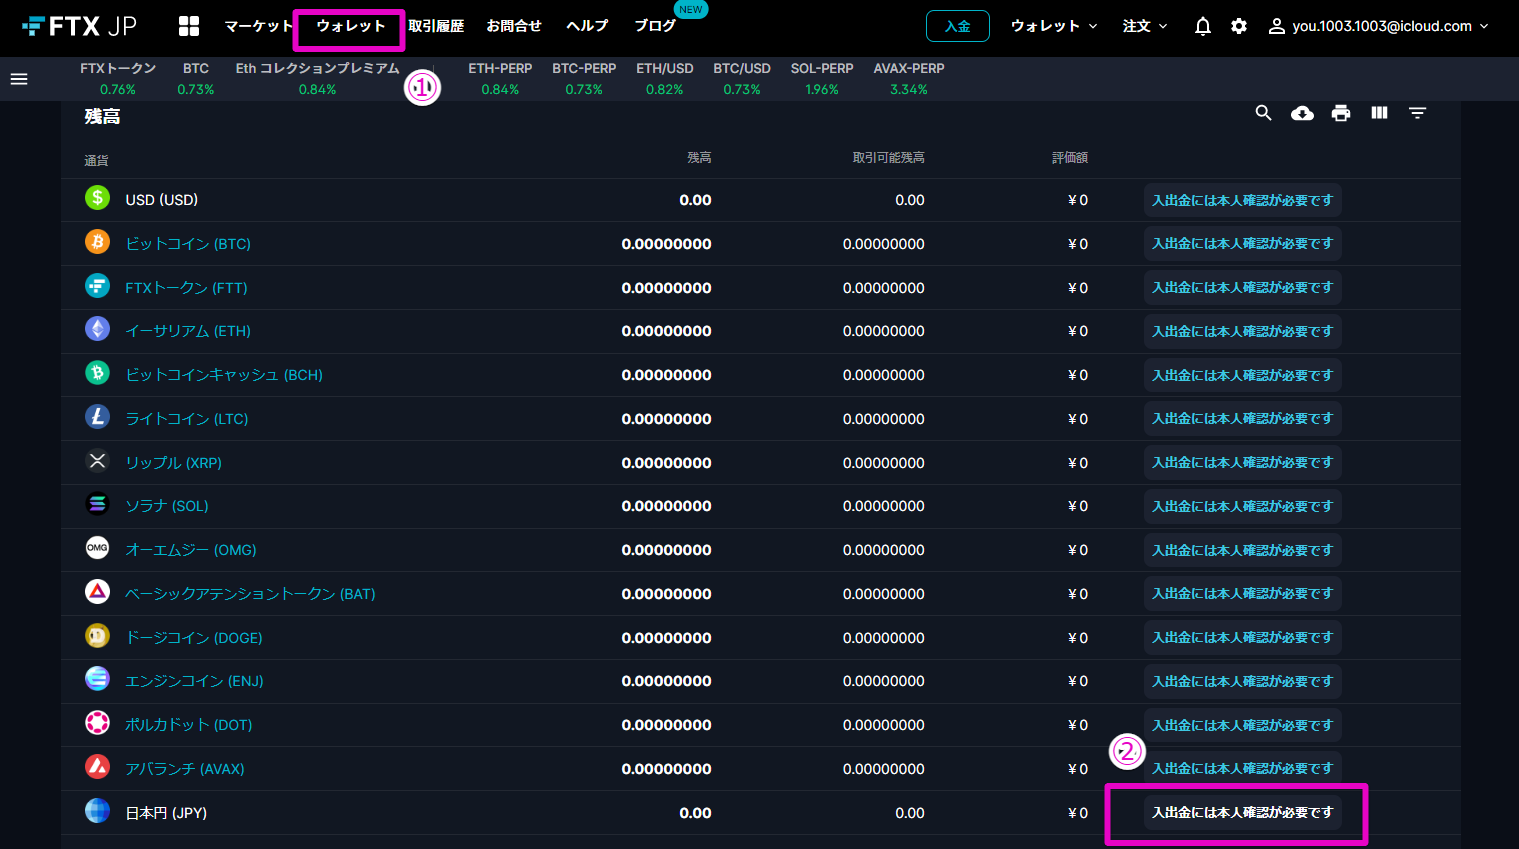
Task: Click the BAT token icon
Action: (97, 592)
